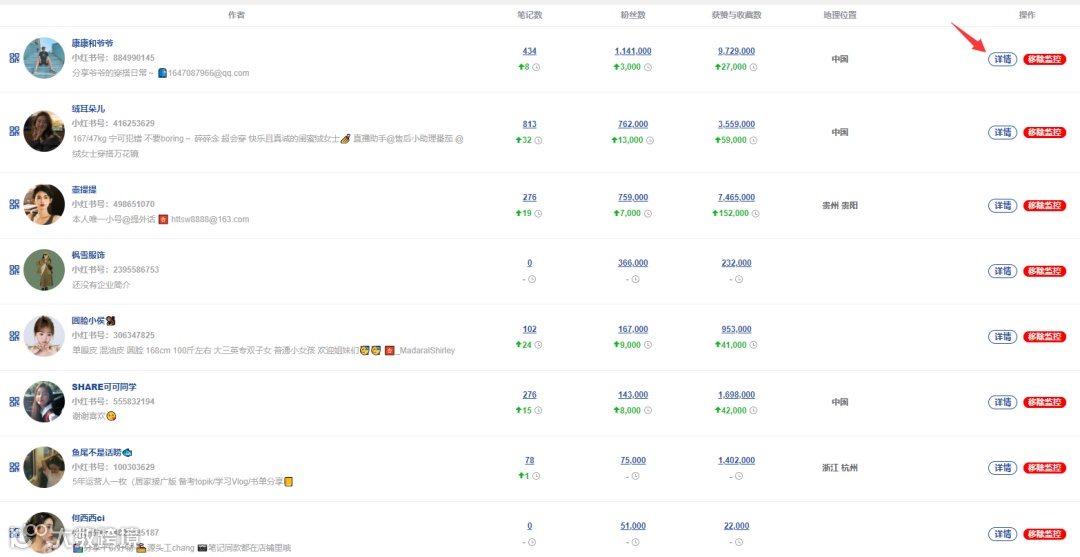Open clock icon under 1,402,000 likes count
The height and width of the screenshot is (557, 1080).
pos(738,476)
